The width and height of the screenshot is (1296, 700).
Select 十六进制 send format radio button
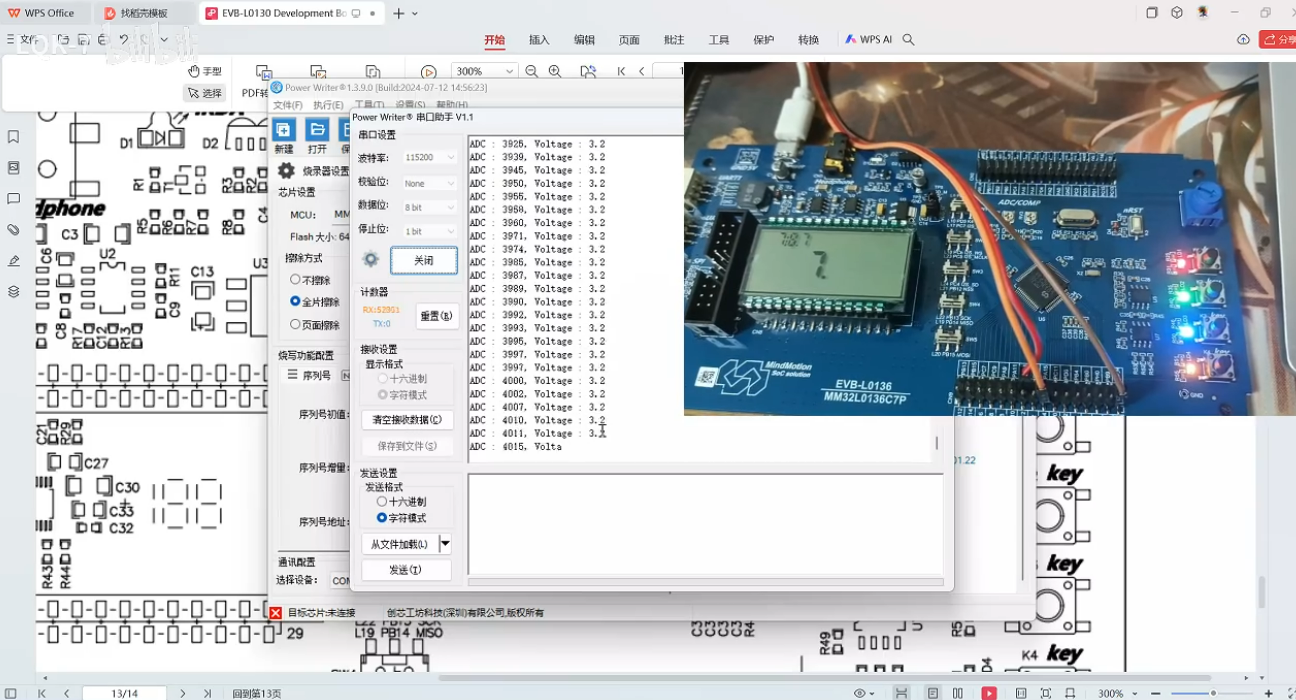coord(382,502)
